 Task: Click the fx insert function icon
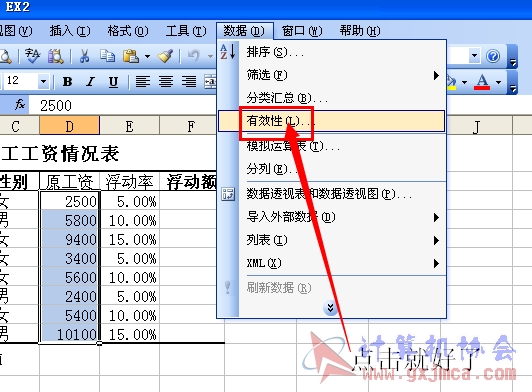20,104
